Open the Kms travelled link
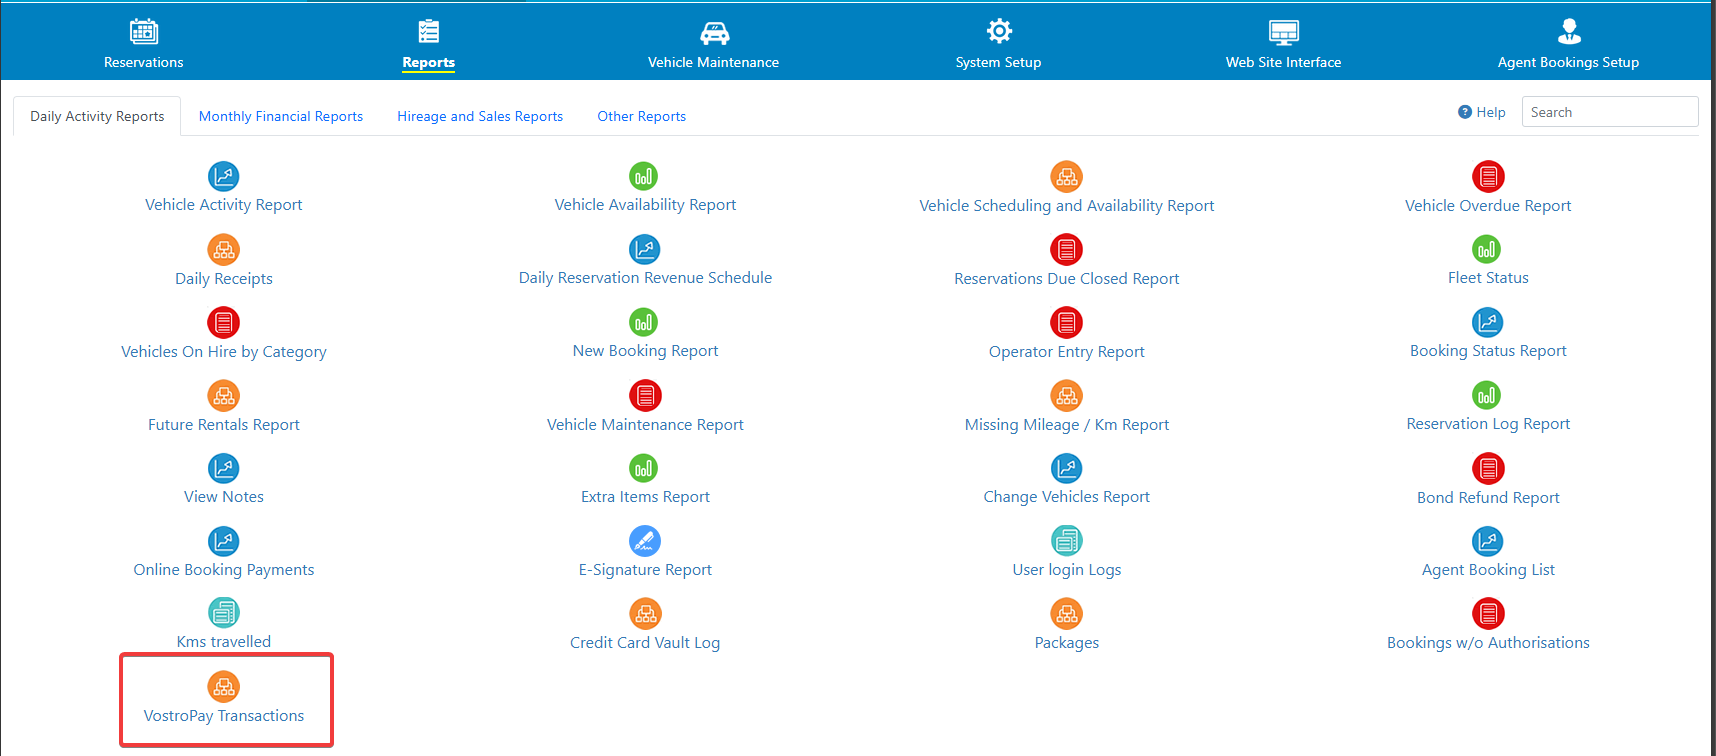This screenshot has width=1716, height=756. click(x=224, y=642)
